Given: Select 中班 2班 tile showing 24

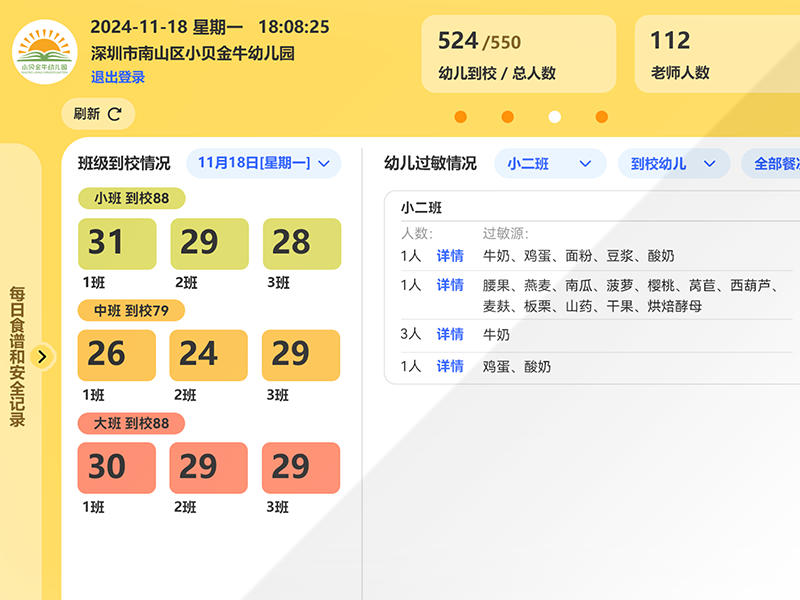Looking at the screenshot, I should (209, 355).
